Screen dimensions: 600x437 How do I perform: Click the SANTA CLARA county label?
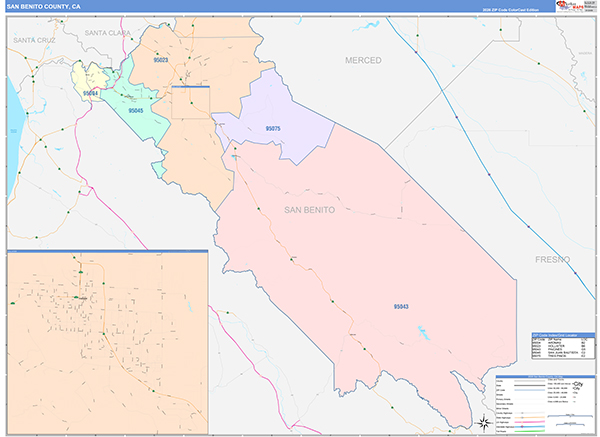click(109, 32)
